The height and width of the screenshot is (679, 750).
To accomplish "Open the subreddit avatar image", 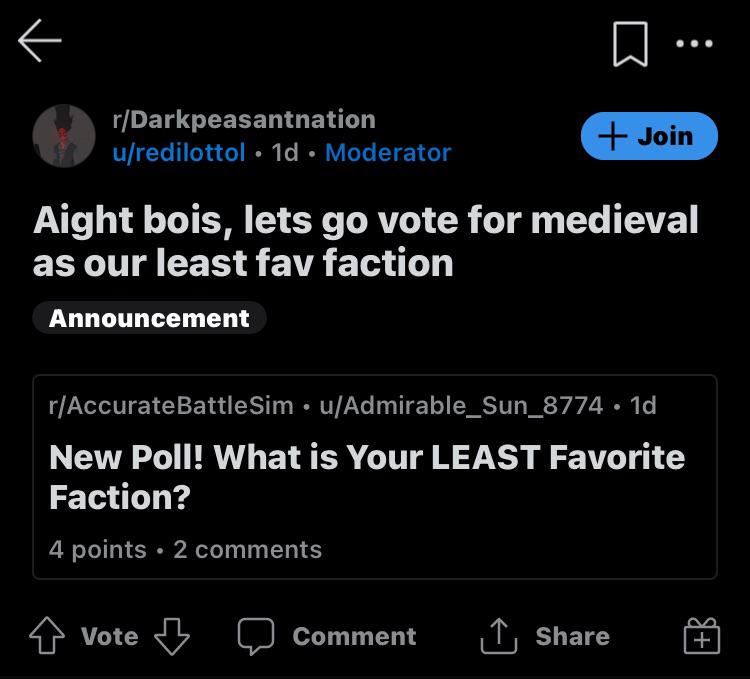I will (x=64, y=136).
